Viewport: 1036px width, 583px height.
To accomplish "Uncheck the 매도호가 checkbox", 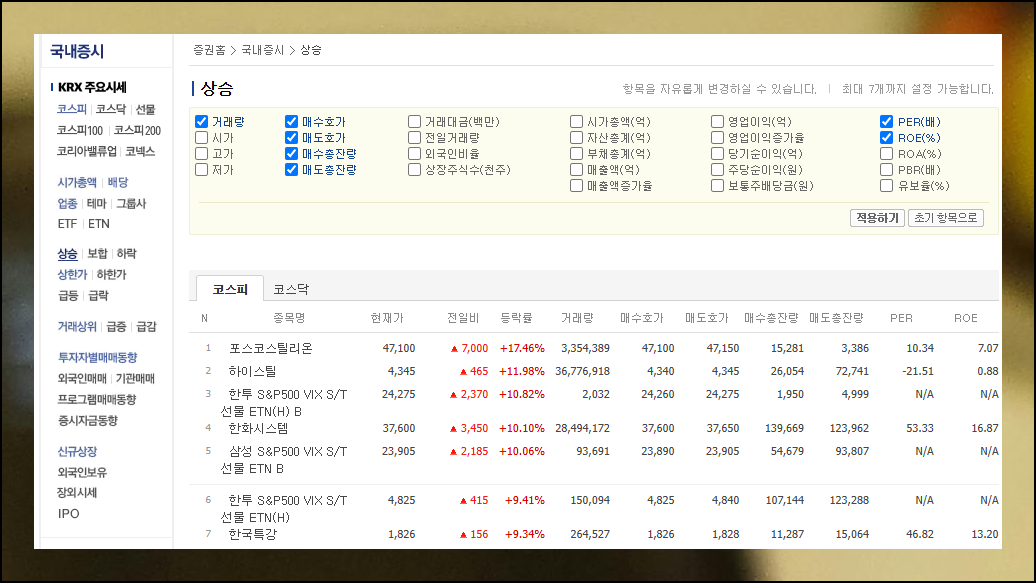I will (x=291, y=137).
